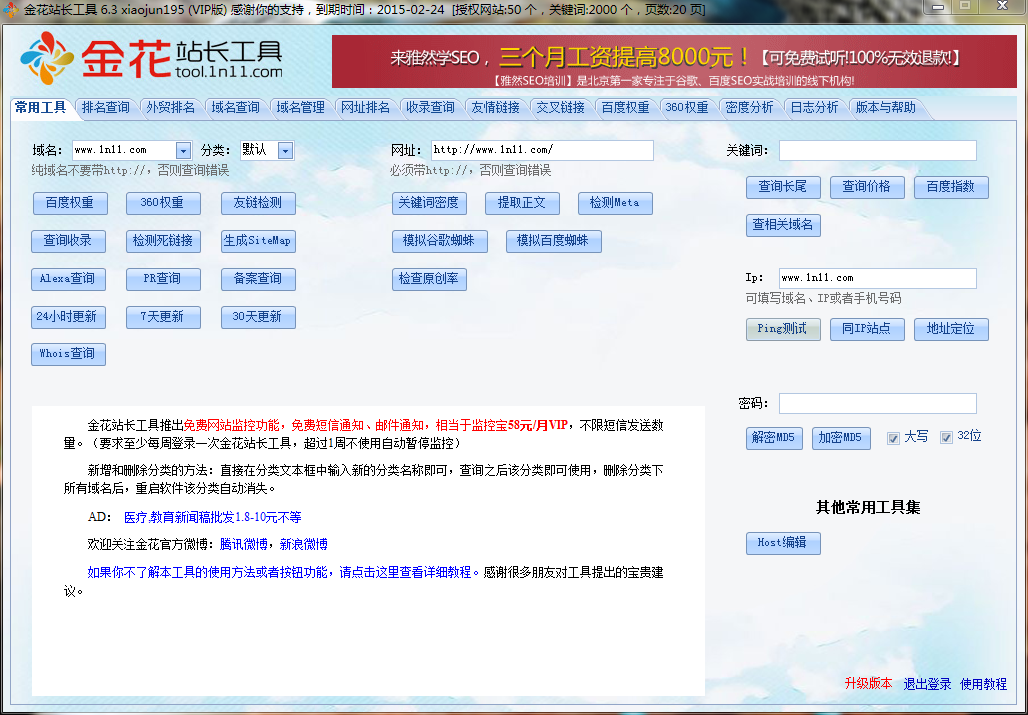Click the 7天更新 button

[x=163, y=317]
